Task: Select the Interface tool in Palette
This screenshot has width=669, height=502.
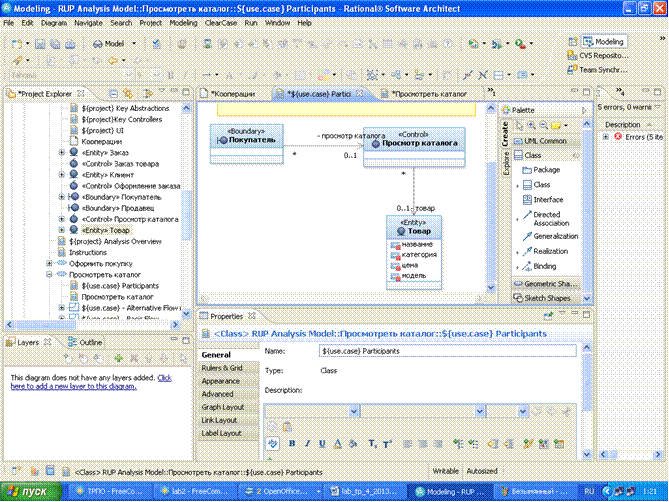Action: [x=548, y=199]
